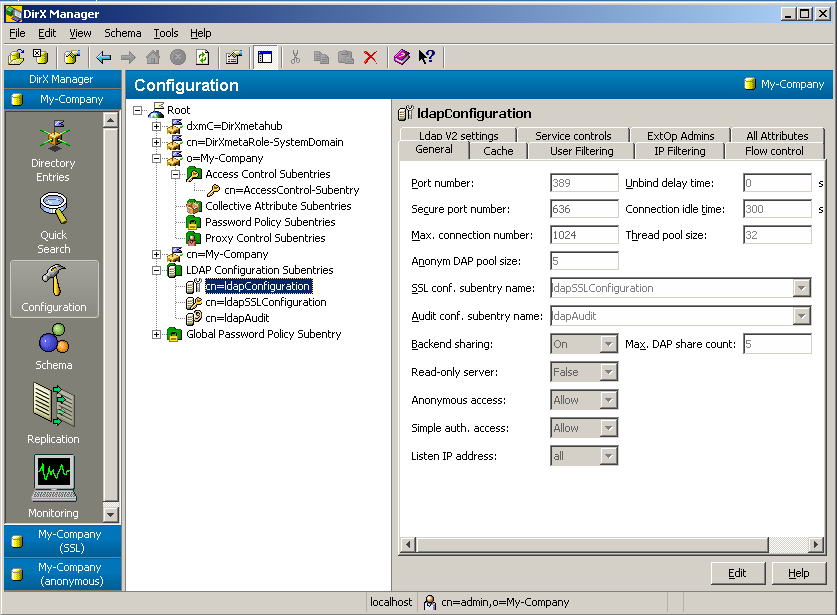
Task: Open the Schema menu
Action: click(123, 33)
